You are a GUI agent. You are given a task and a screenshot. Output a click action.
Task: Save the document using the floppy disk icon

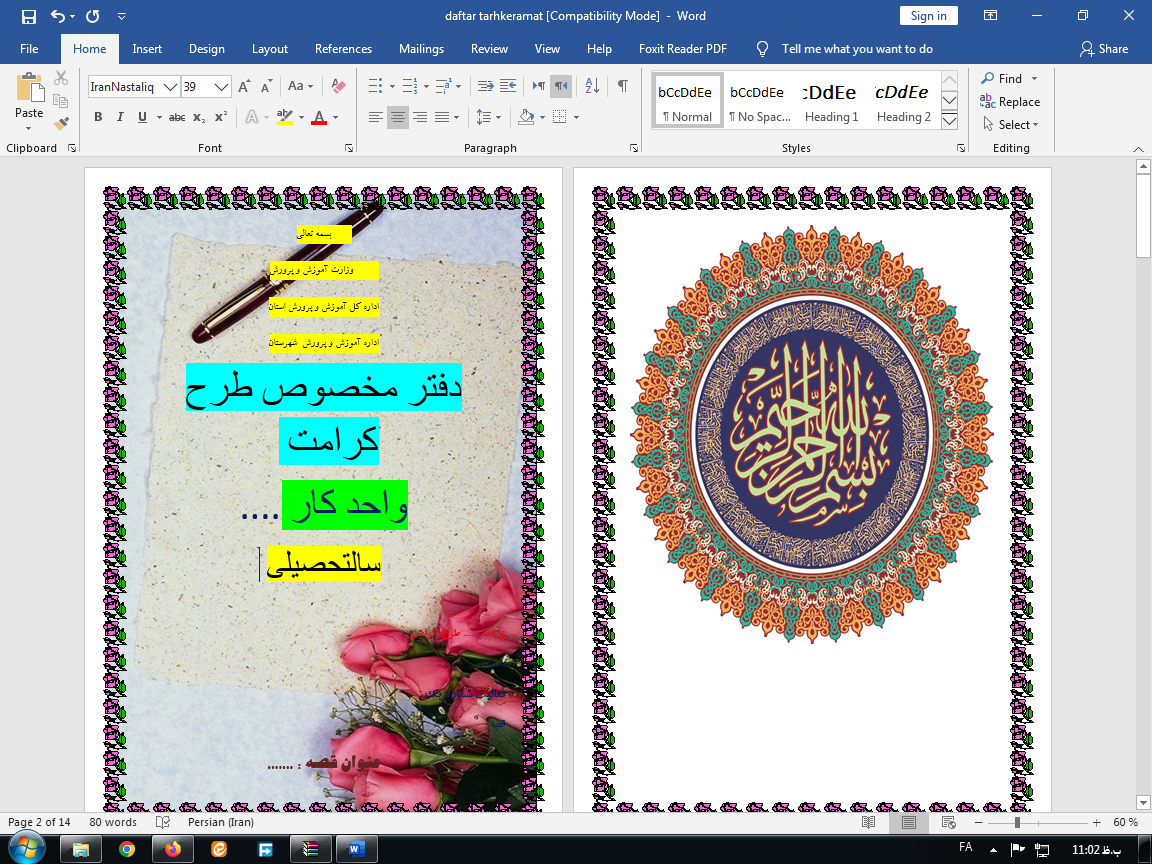[x=29, y=16]
